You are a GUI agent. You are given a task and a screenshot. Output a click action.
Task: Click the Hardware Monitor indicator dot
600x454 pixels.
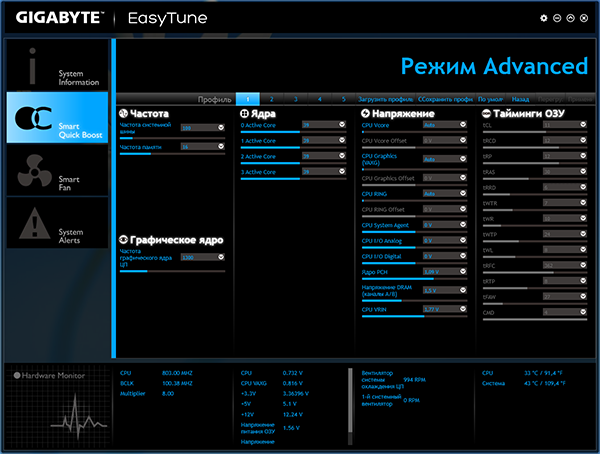(x=17, y=375)
